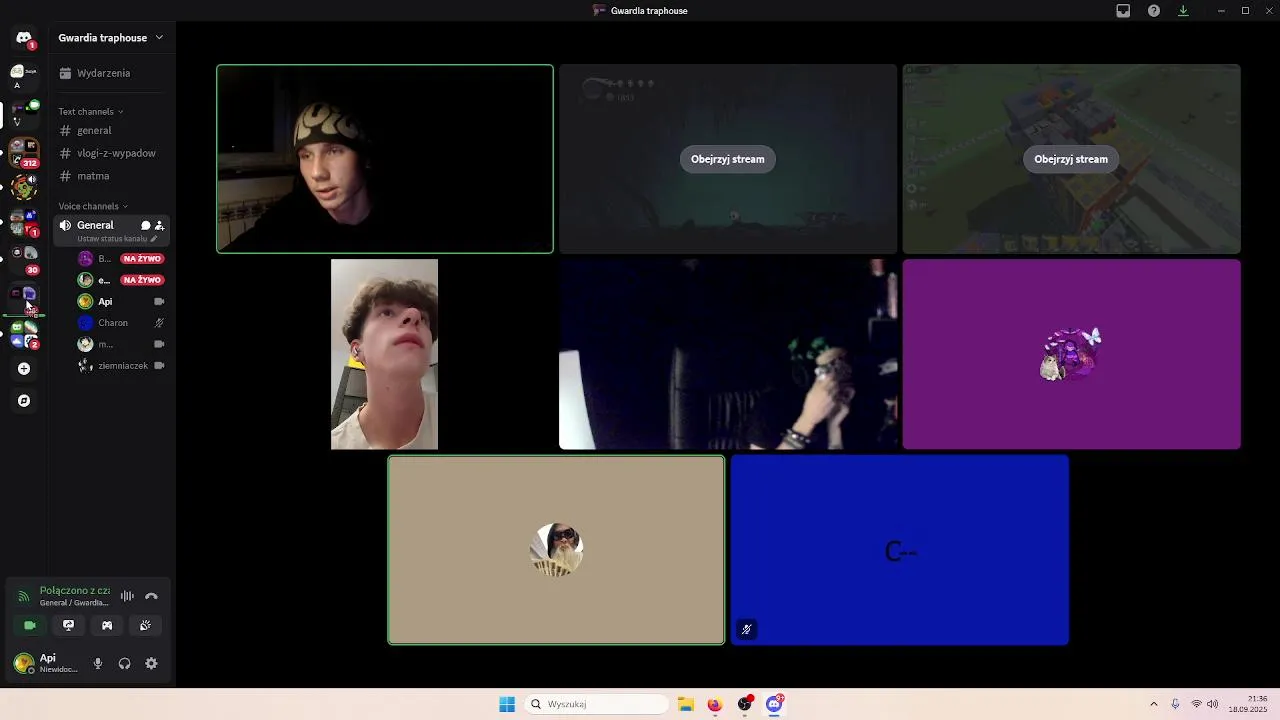Viewport: 1280px width, 720px height.
Task: Click camera icon next to ziemniaczek
Action: coord(159,366)
